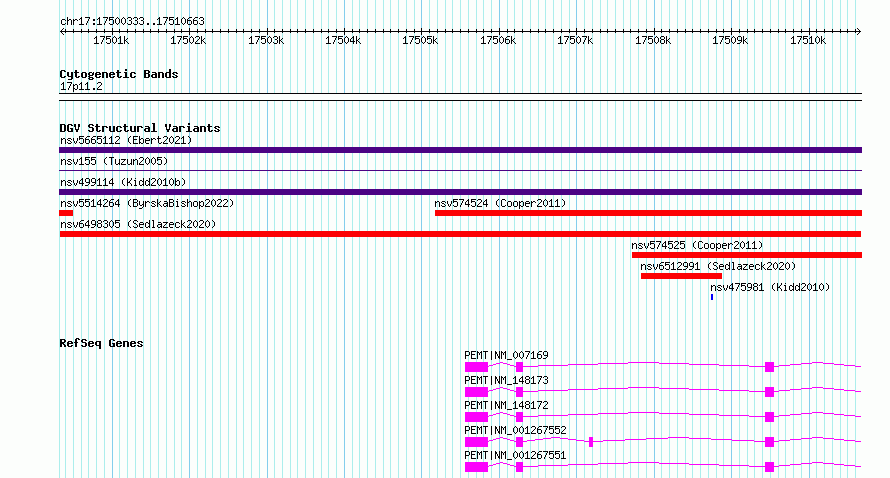This screenshot has width=890, height=478.
Task: Click the 17501k ruler tick label
Action: [111, 41]
